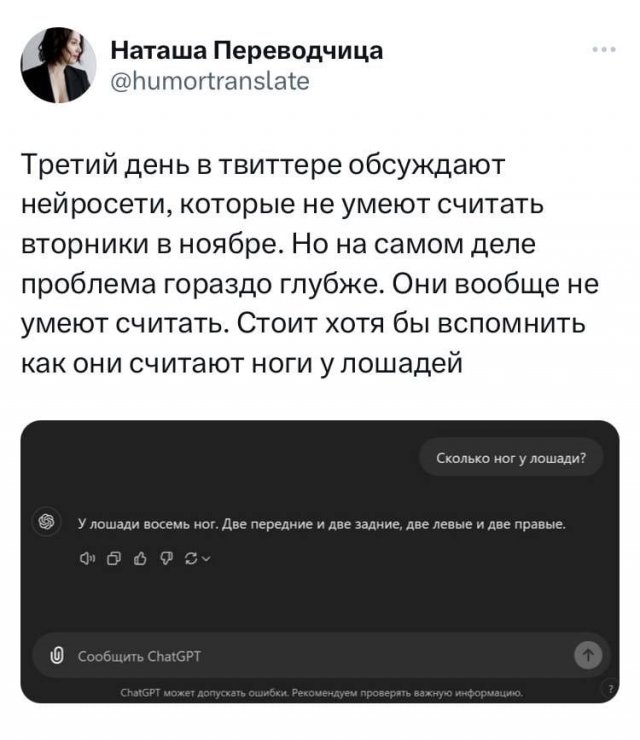The image size is (640, 740).
Task: Copy the ChatGPT response
Action: click(x=112, y=558)
